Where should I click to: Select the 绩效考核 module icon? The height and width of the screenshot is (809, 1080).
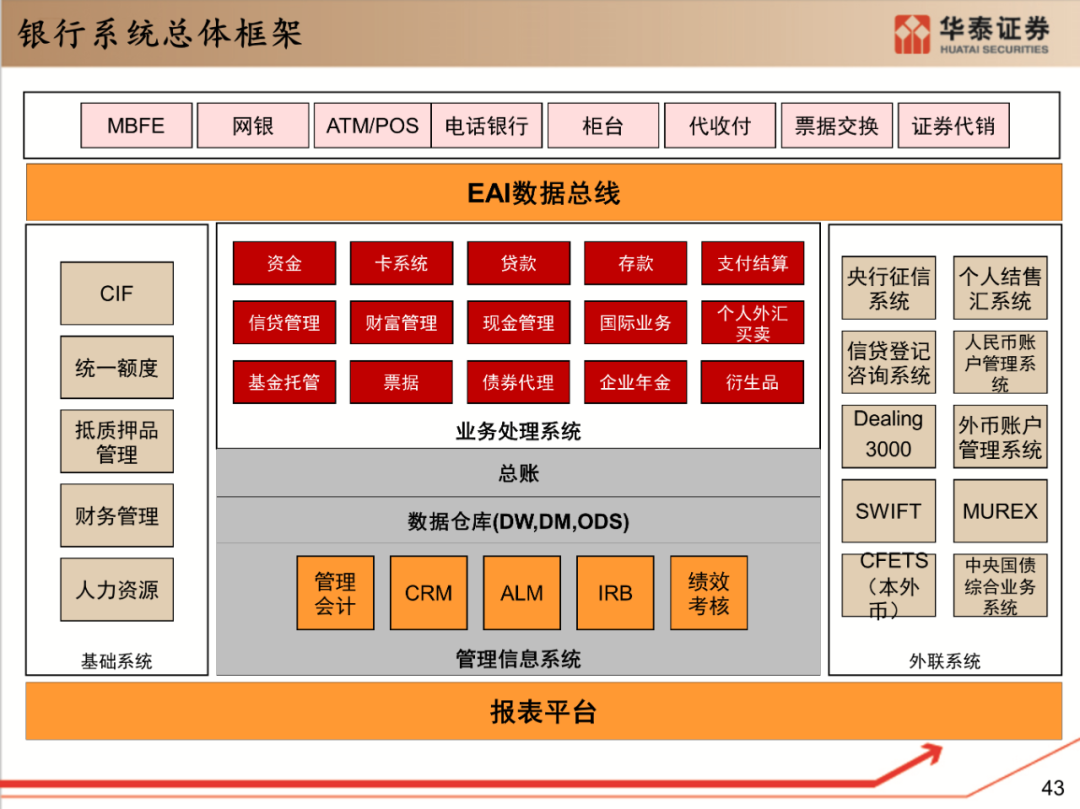(708, 592)
